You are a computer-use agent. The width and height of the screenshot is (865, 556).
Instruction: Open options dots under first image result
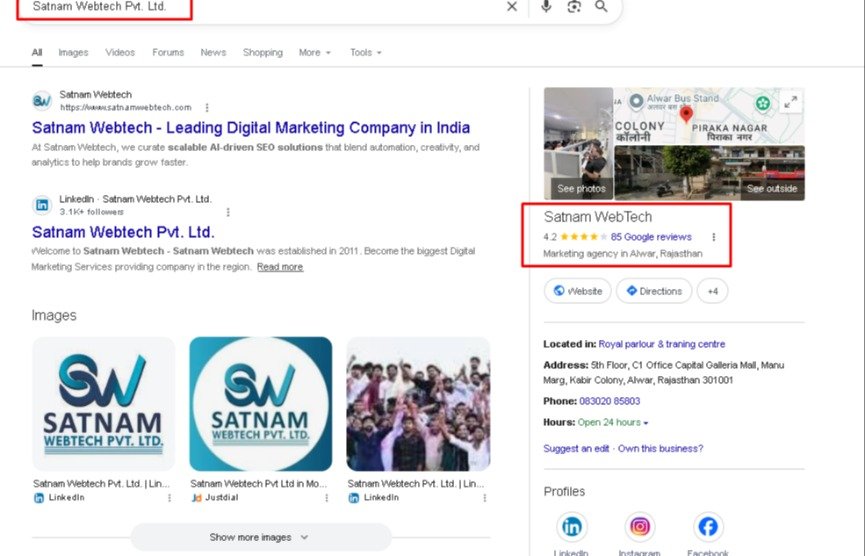pyautogui.click(x=169, y=498)
